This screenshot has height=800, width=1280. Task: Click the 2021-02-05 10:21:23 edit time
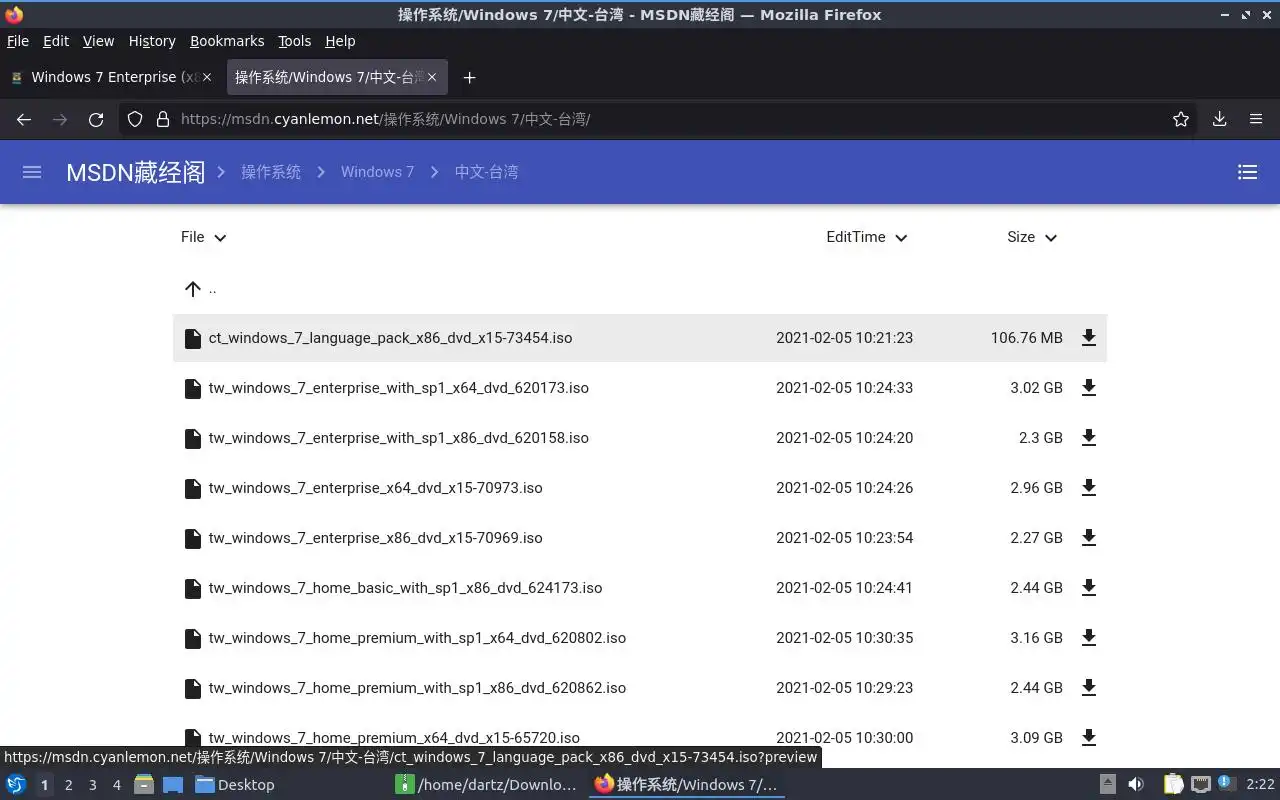(844, 338)
